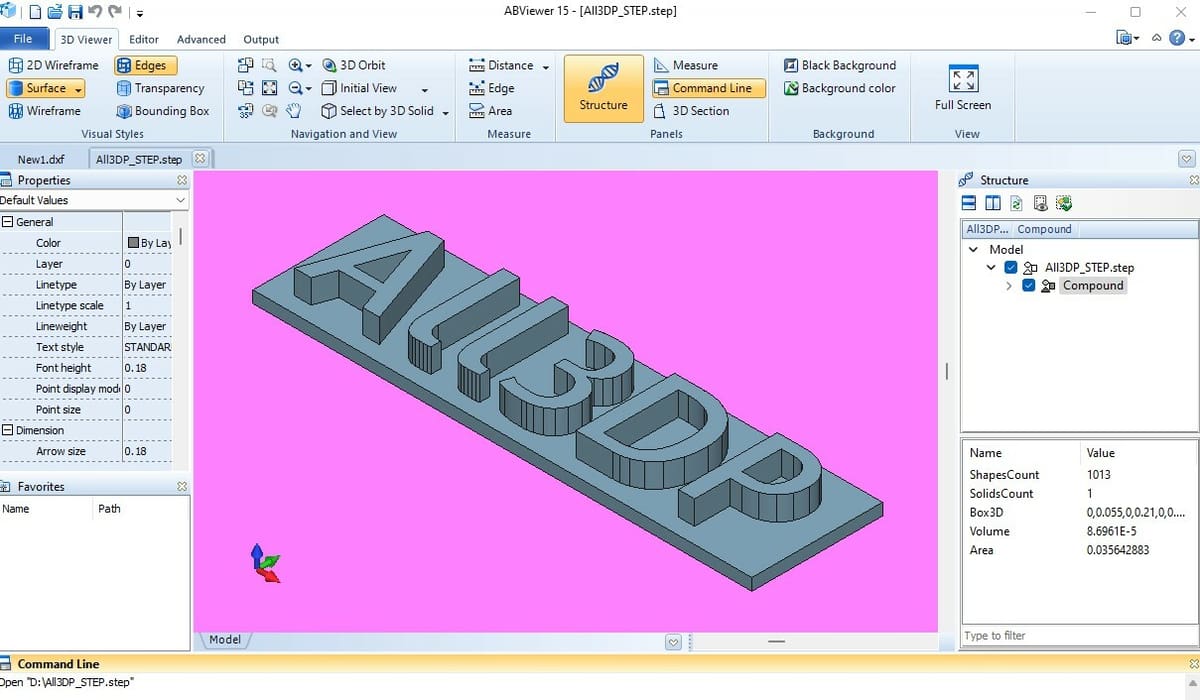Click the green checkmark selection icon in Structure
This screenshot has width=1200, height=700.
click(1064, 203)
